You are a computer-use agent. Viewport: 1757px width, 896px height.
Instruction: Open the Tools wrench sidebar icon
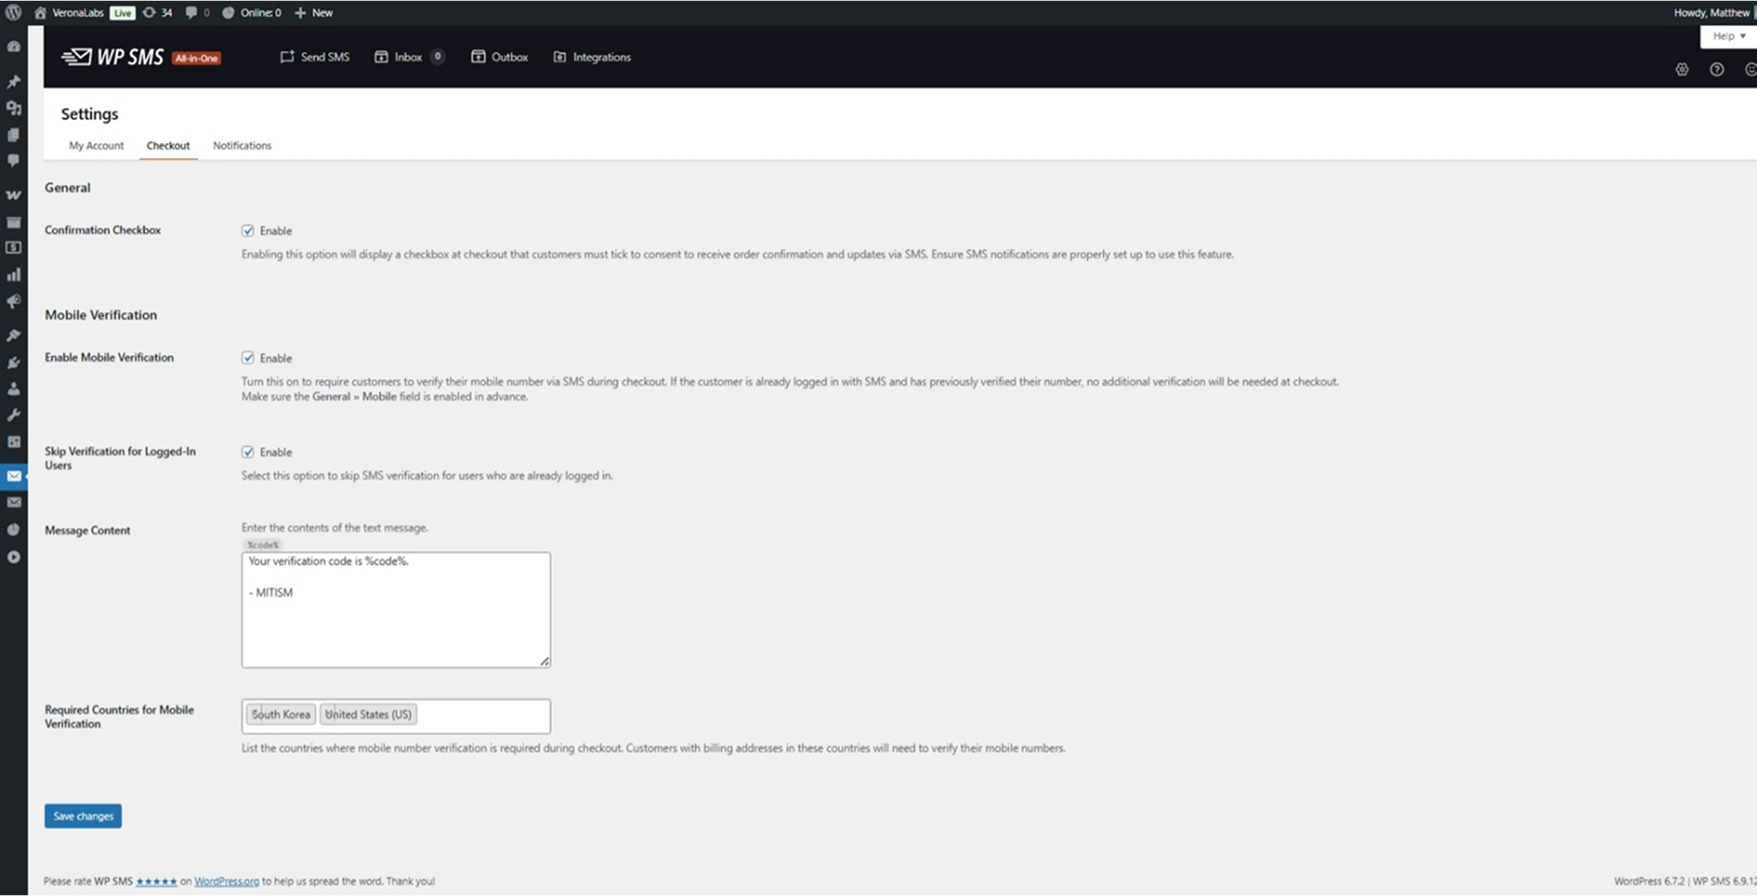coord(14,415)
